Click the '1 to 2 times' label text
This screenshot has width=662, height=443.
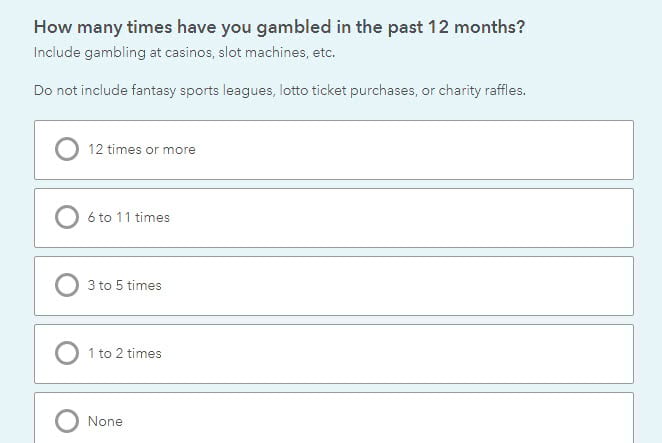click(x=124, y=354)
